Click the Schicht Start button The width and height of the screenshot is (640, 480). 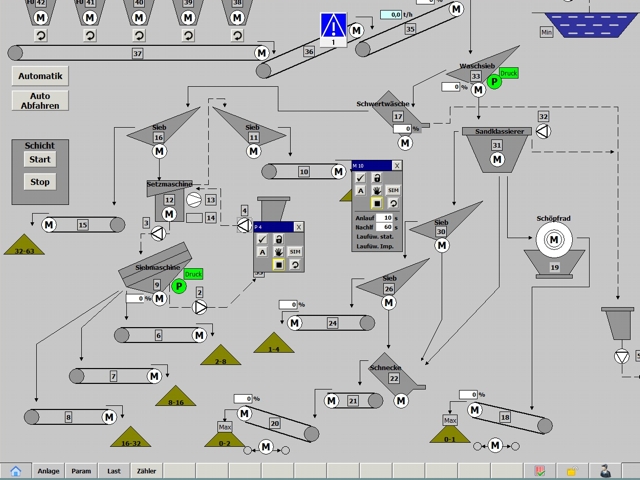(40, 160)
